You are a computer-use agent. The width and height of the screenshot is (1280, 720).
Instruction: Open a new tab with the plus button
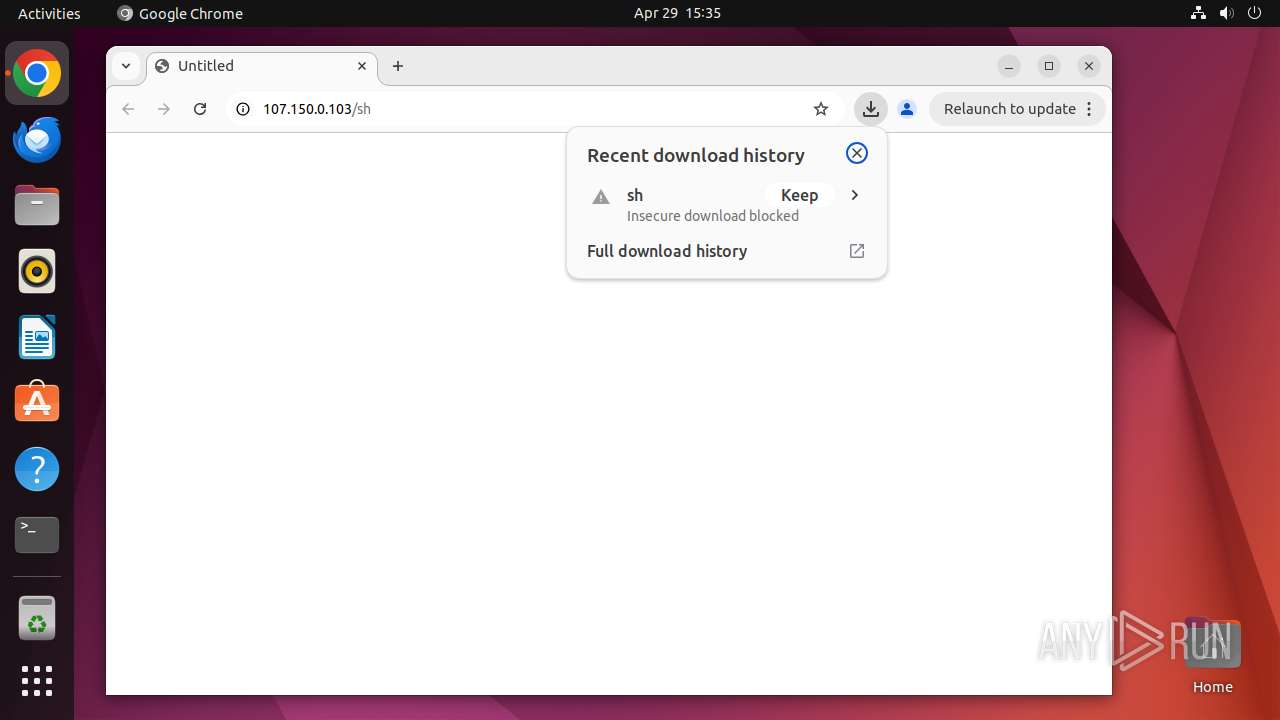click(398, 66)
